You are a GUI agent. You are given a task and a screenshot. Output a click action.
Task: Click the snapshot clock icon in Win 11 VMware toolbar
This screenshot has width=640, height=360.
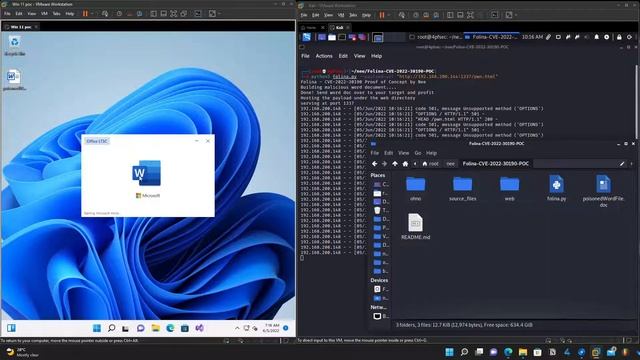coord(119,13)
